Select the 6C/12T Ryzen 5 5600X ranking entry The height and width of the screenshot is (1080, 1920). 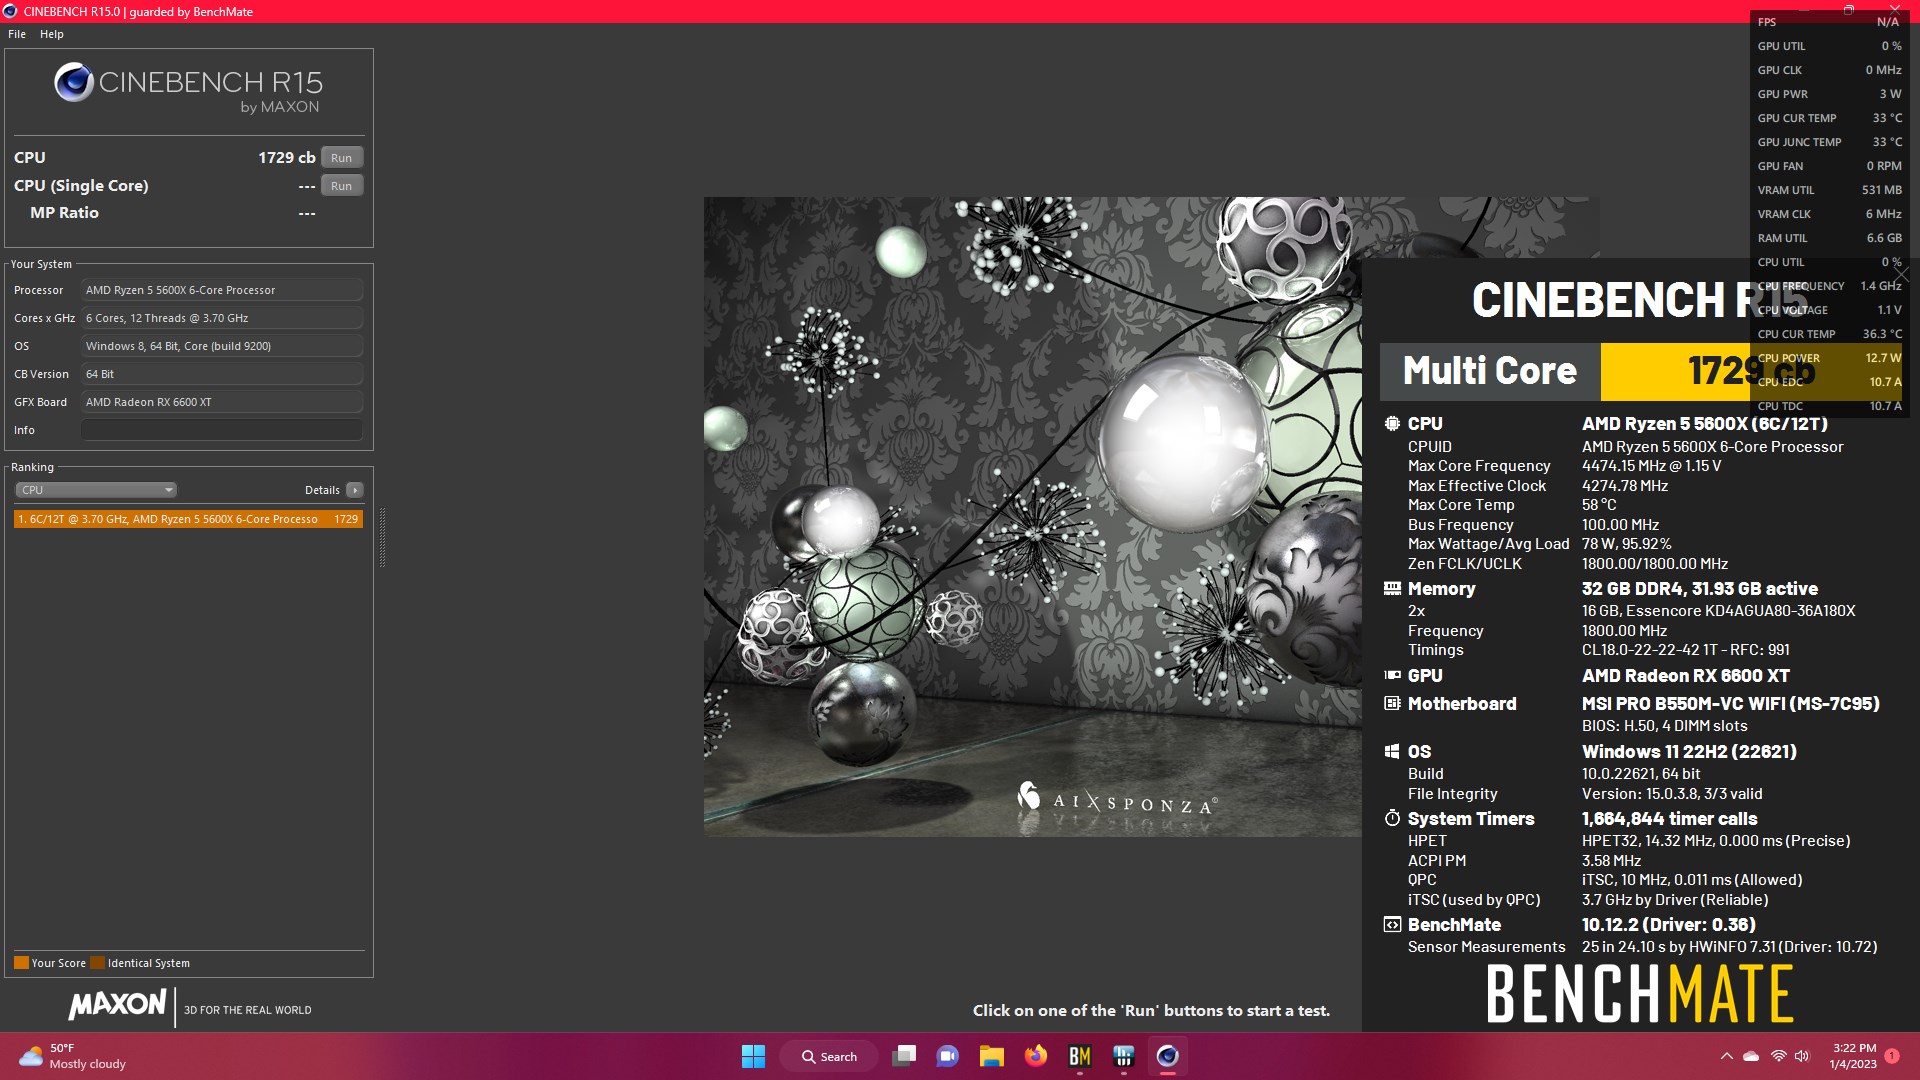click(x=188, y=519)
